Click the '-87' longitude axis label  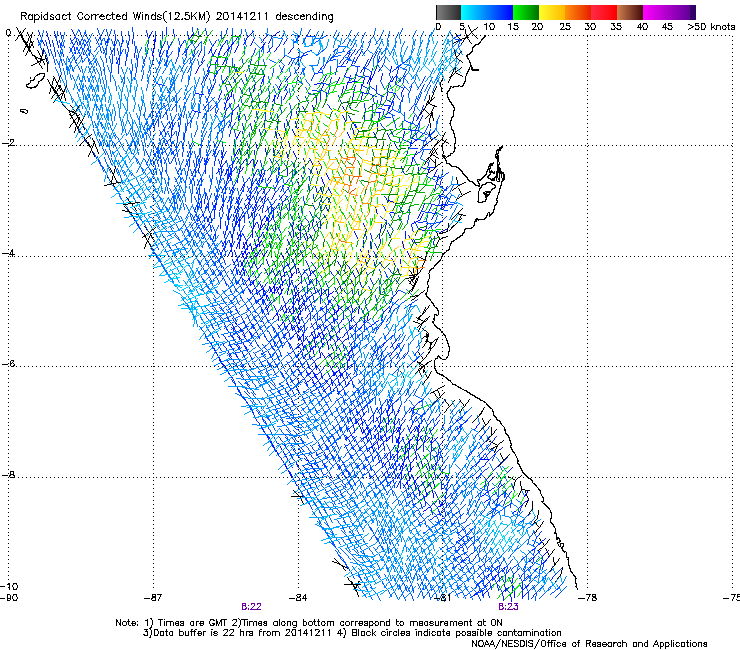click(153, 598)
